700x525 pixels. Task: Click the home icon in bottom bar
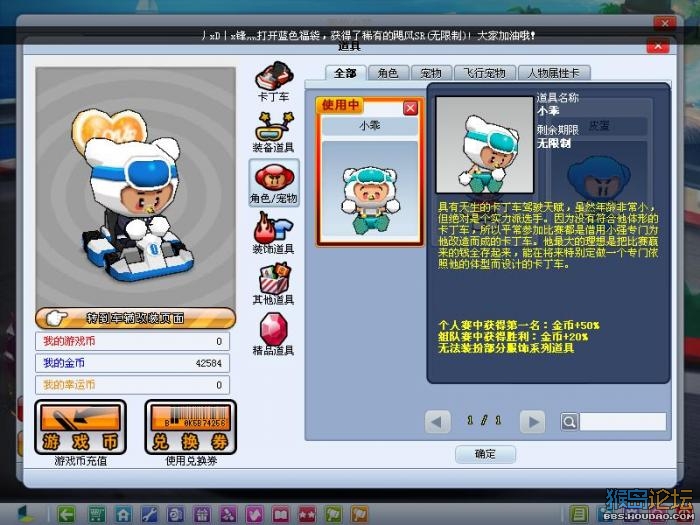(x=123, y=515)
